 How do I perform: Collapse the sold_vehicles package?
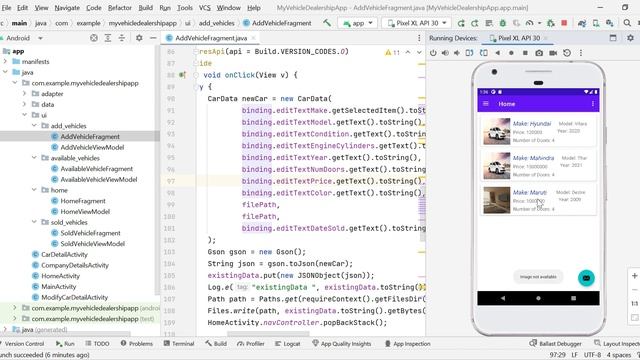(x=34, y=222)
